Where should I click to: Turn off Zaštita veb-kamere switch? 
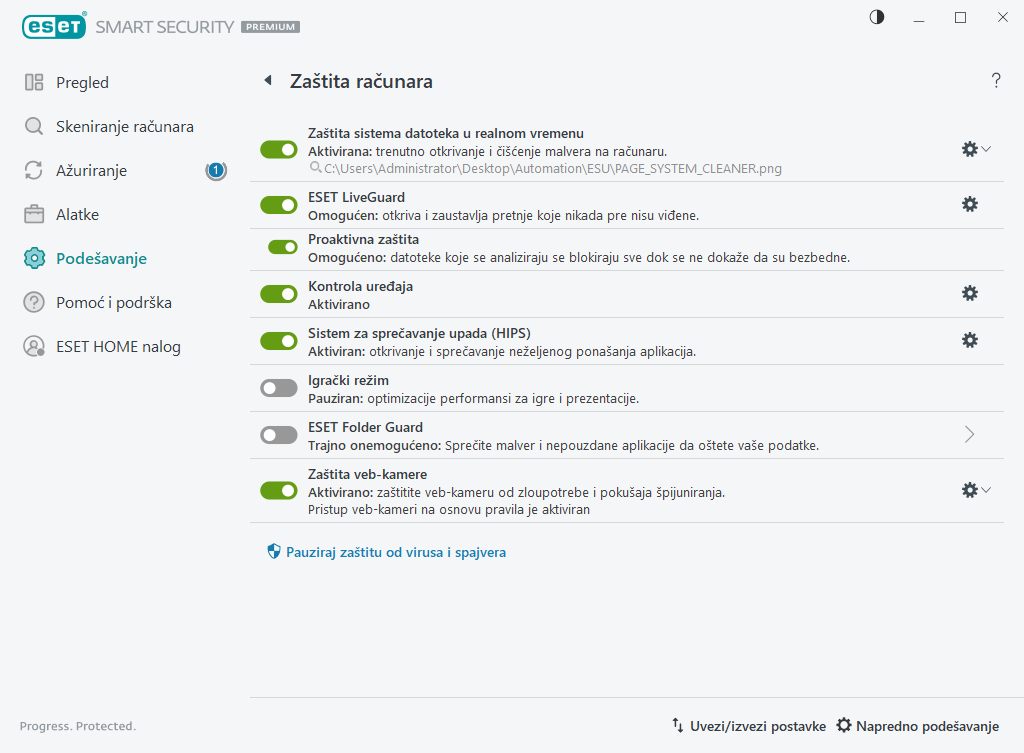[x=279, y=490]
